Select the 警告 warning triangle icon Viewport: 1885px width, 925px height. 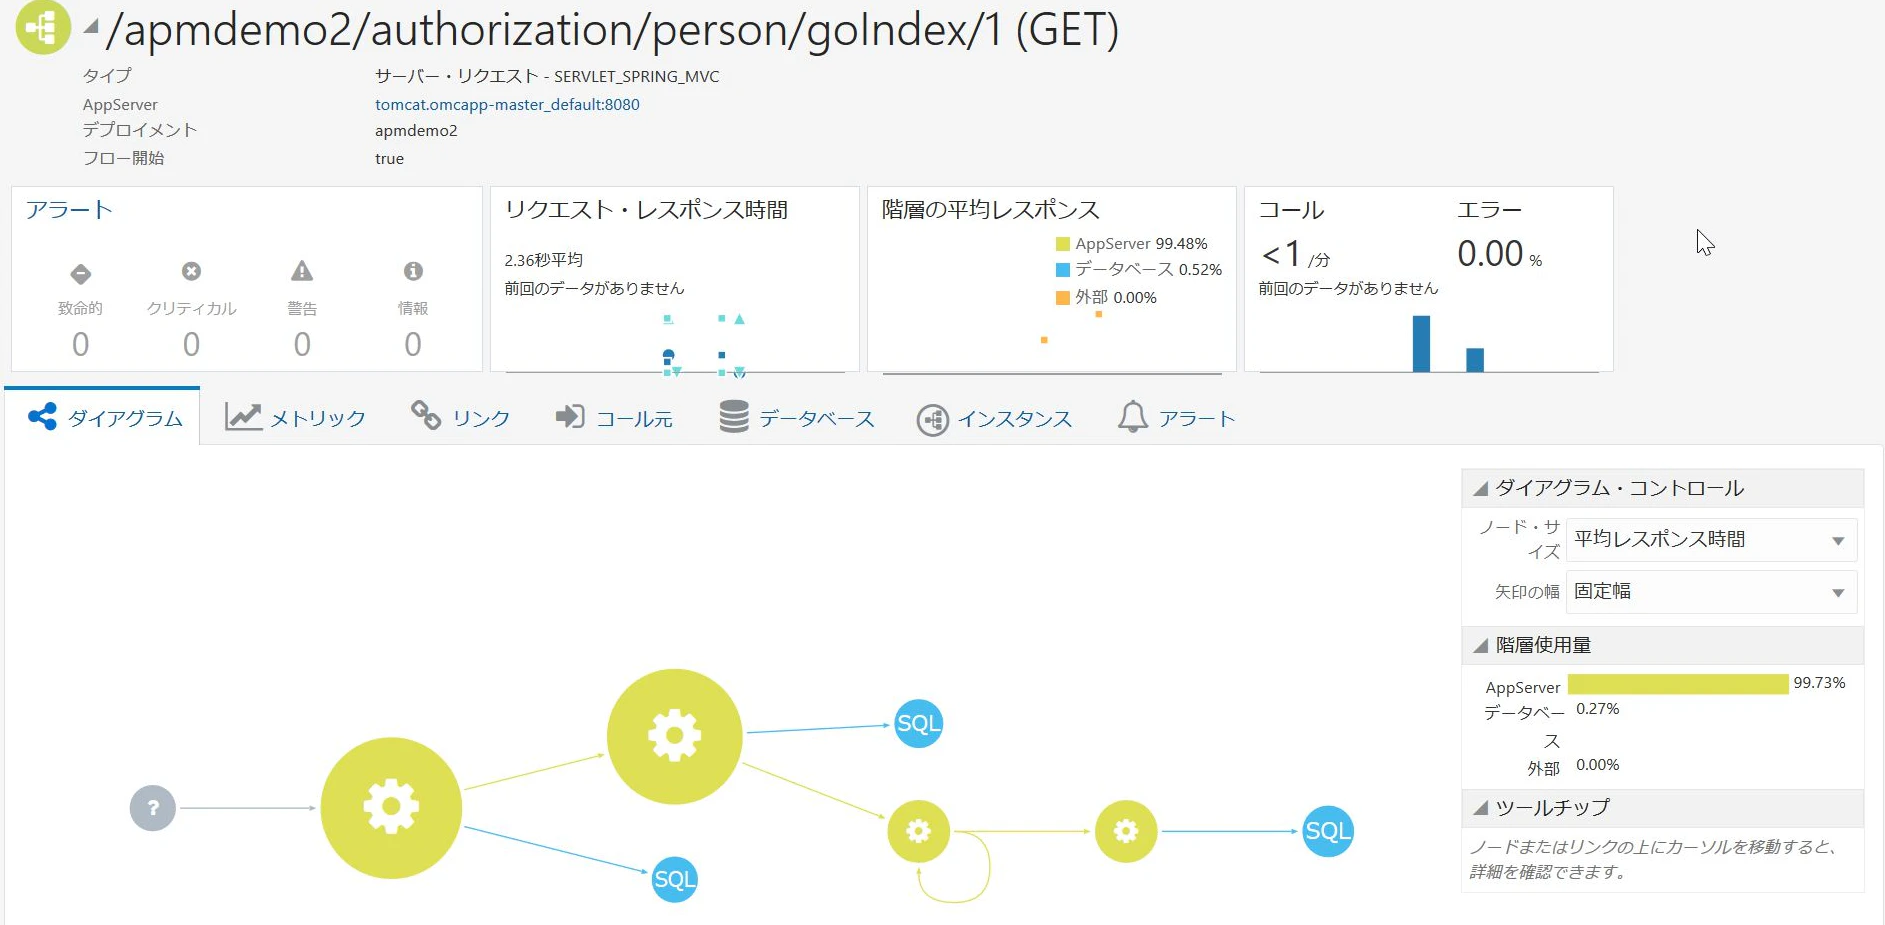click(302, 271)
